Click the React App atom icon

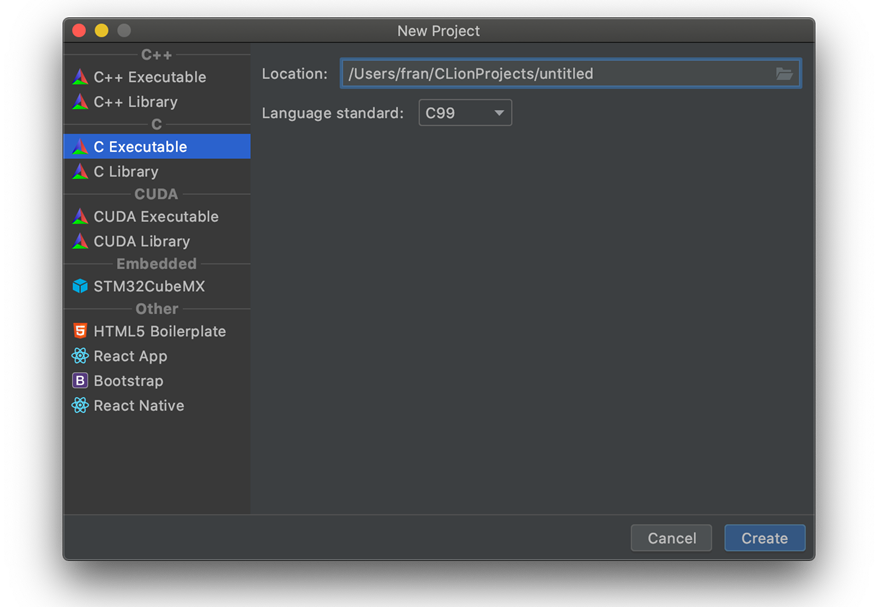(x=80, y=356)
